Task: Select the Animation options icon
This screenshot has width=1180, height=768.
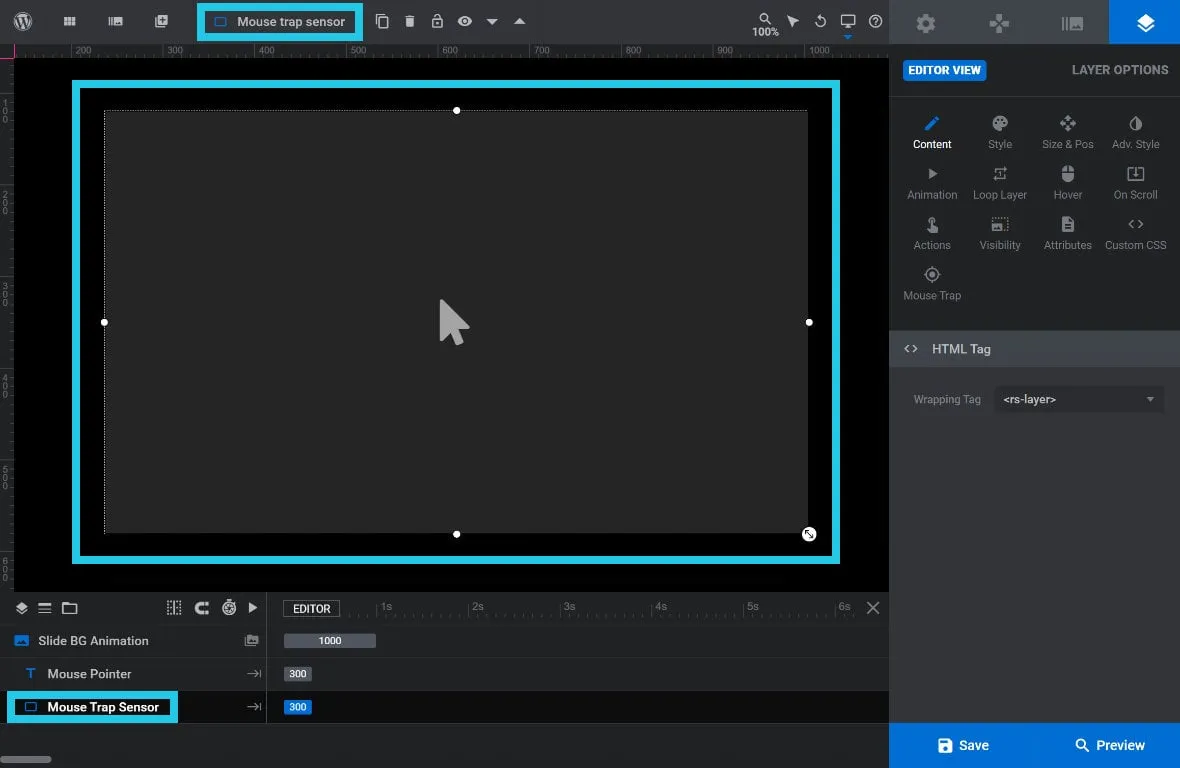Action: [931, 181]
